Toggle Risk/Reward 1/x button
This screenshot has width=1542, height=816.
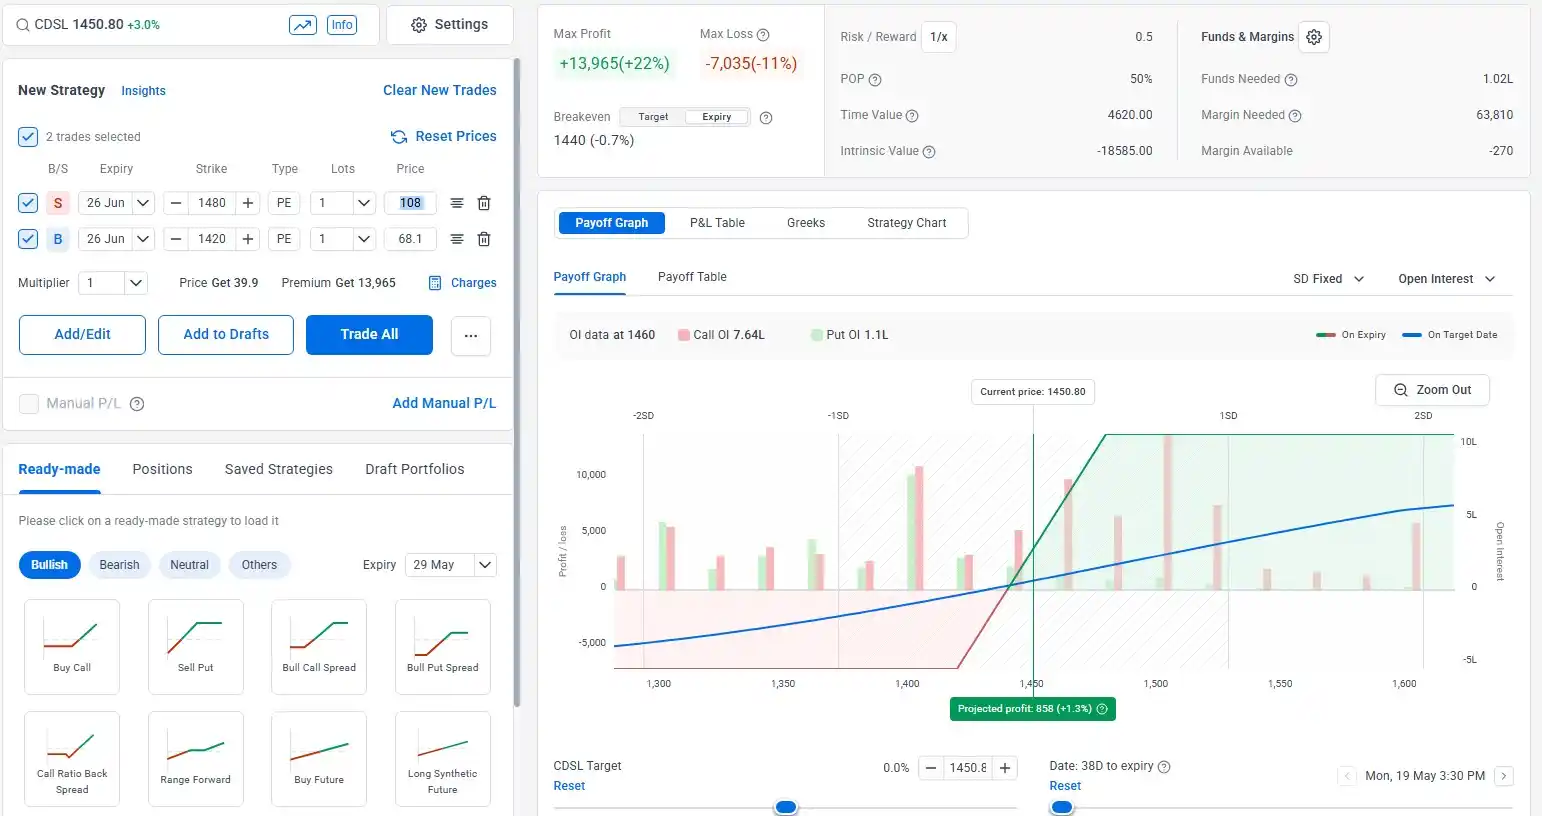pos(938,37)
